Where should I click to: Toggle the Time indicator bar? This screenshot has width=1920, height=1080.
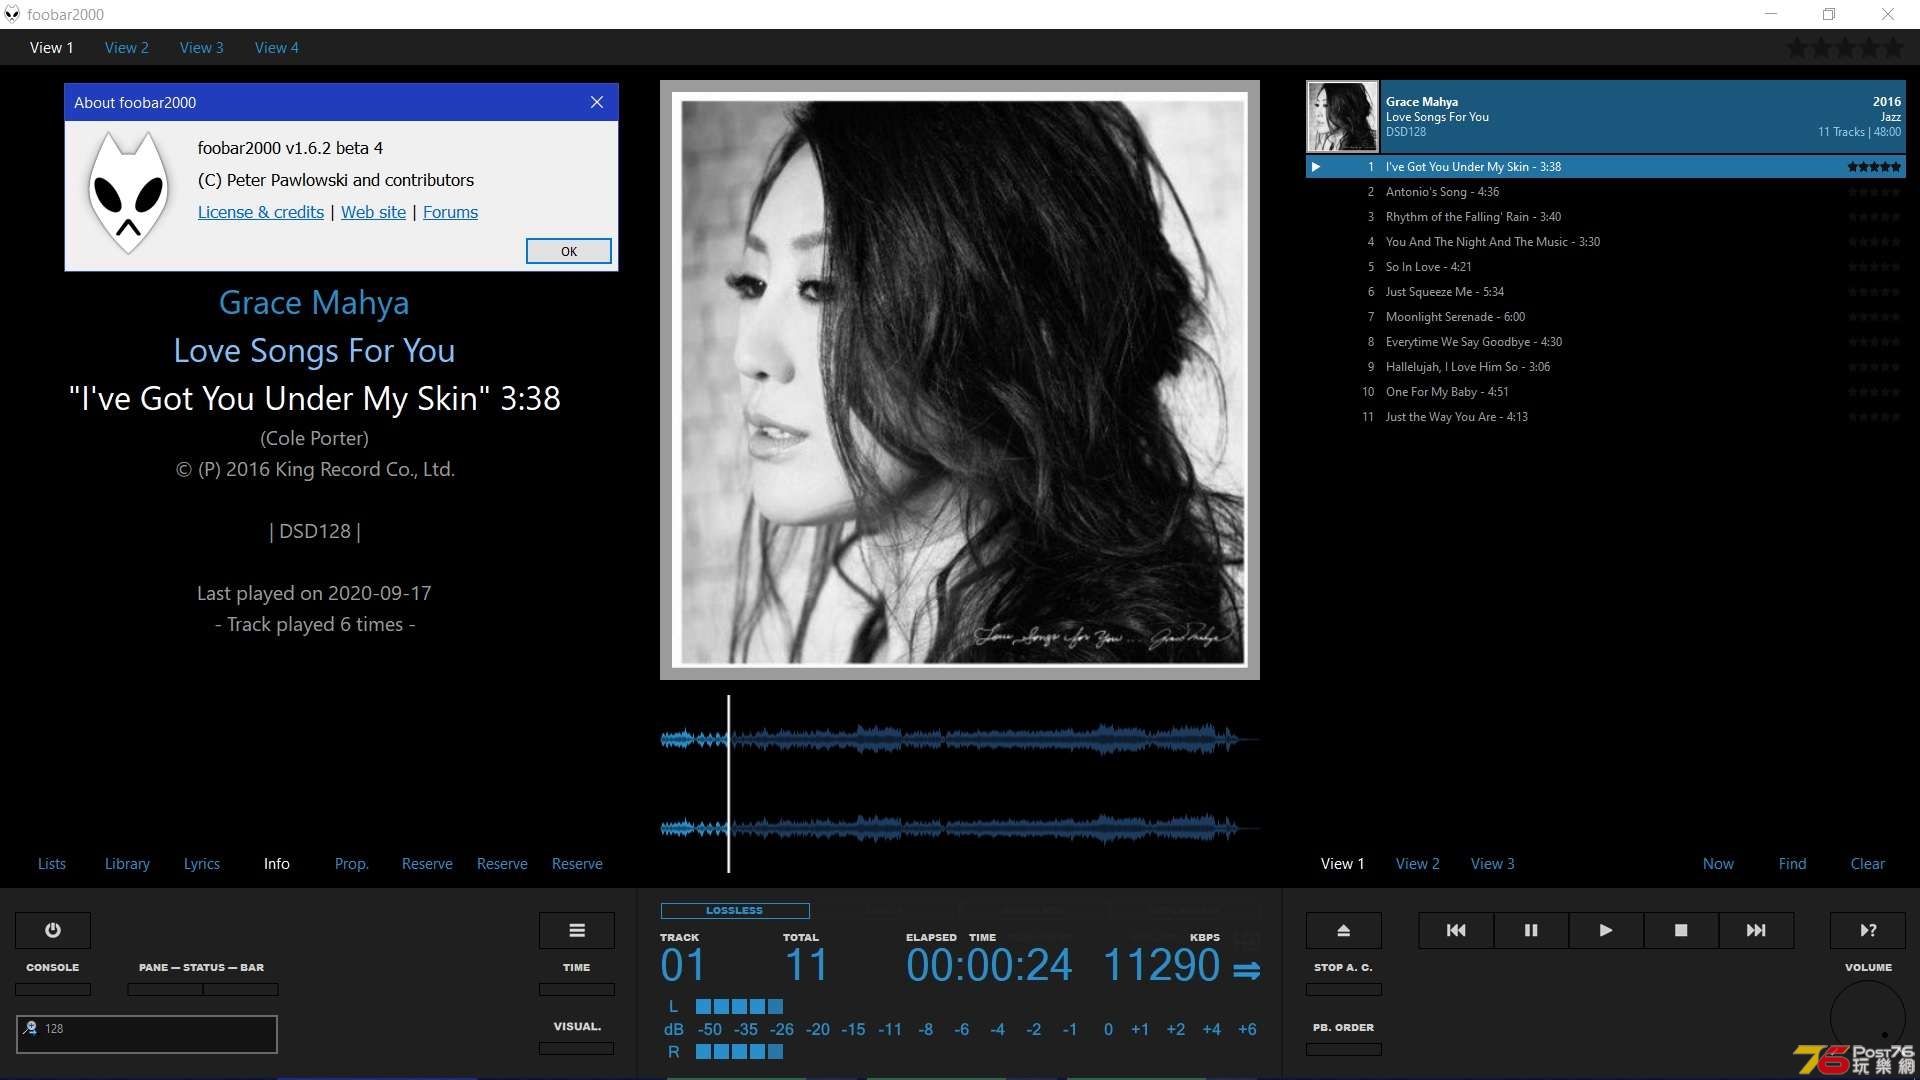577,989
